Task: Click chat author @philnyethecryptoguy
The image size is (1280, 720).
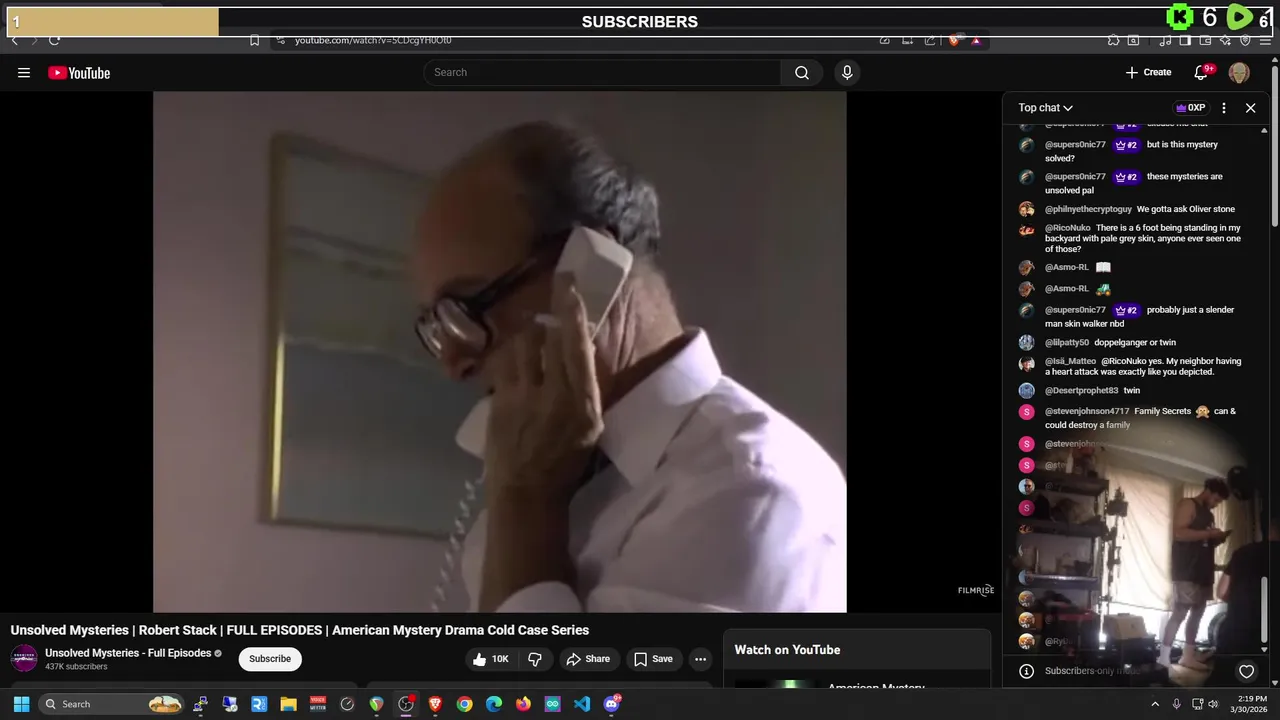Action: click(1088, 209)
